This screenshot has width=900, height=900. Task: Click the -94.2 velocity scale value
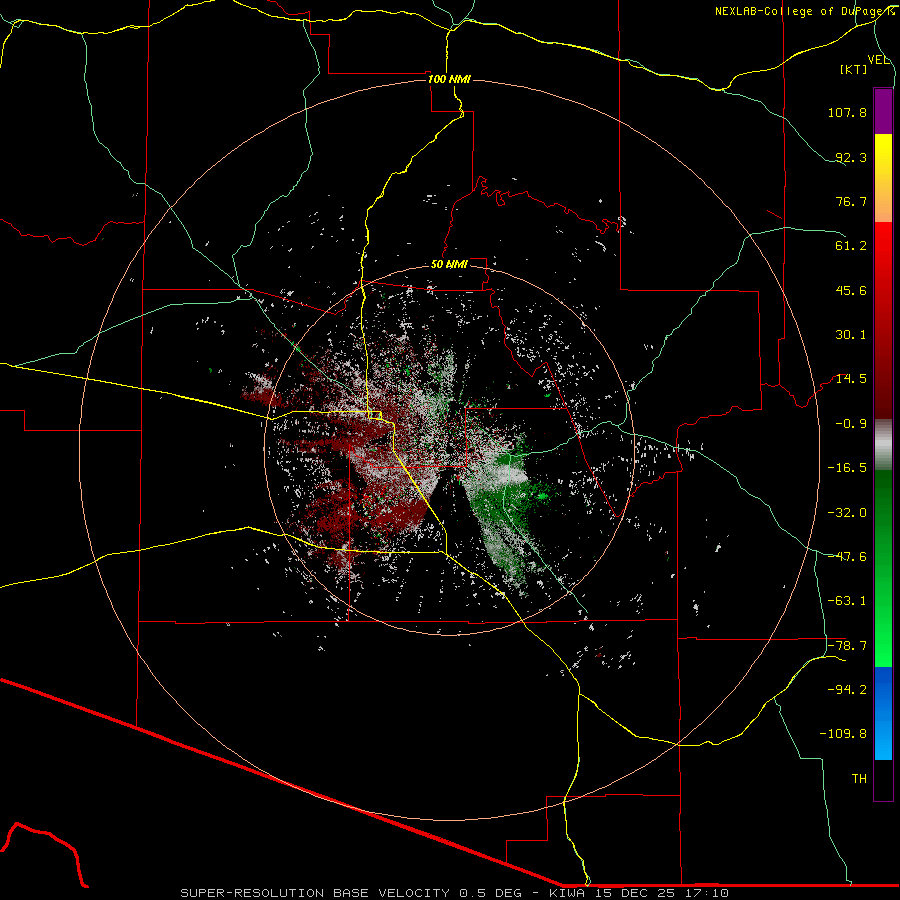click(x=847, y=689)
